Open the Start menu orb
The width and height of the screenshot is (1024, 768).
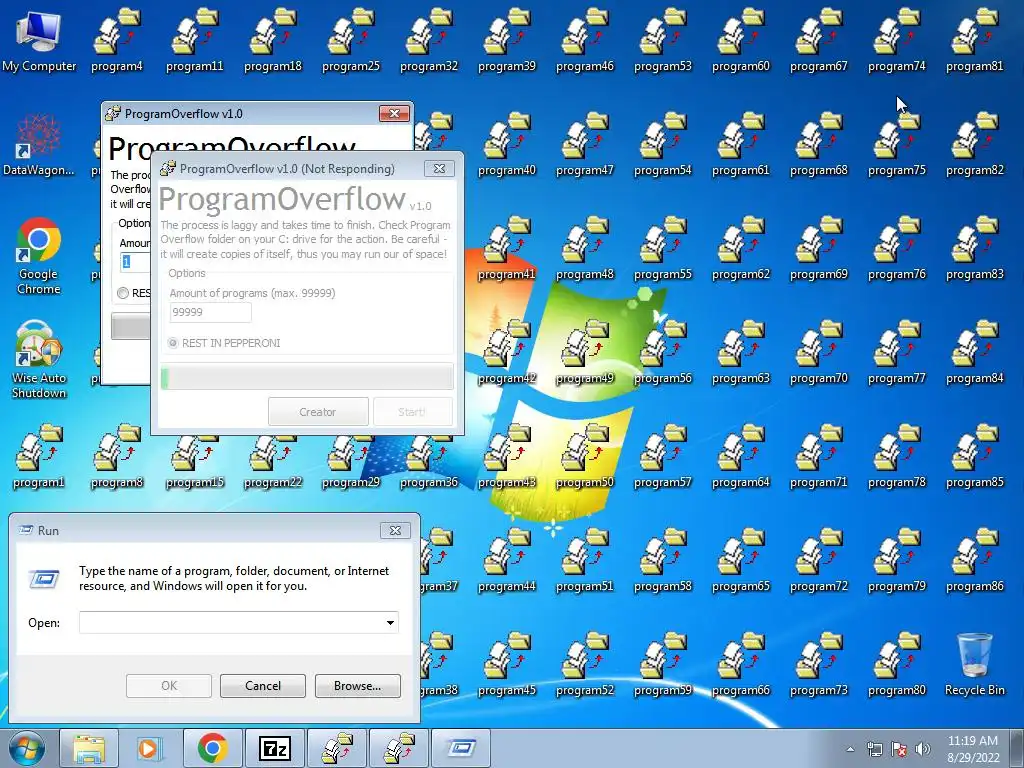pyautogui.click(x=26, y=748)
